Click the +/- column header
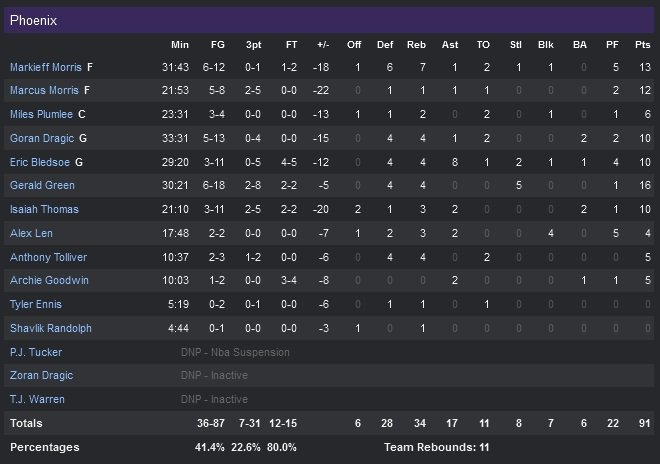 point(322,45)
